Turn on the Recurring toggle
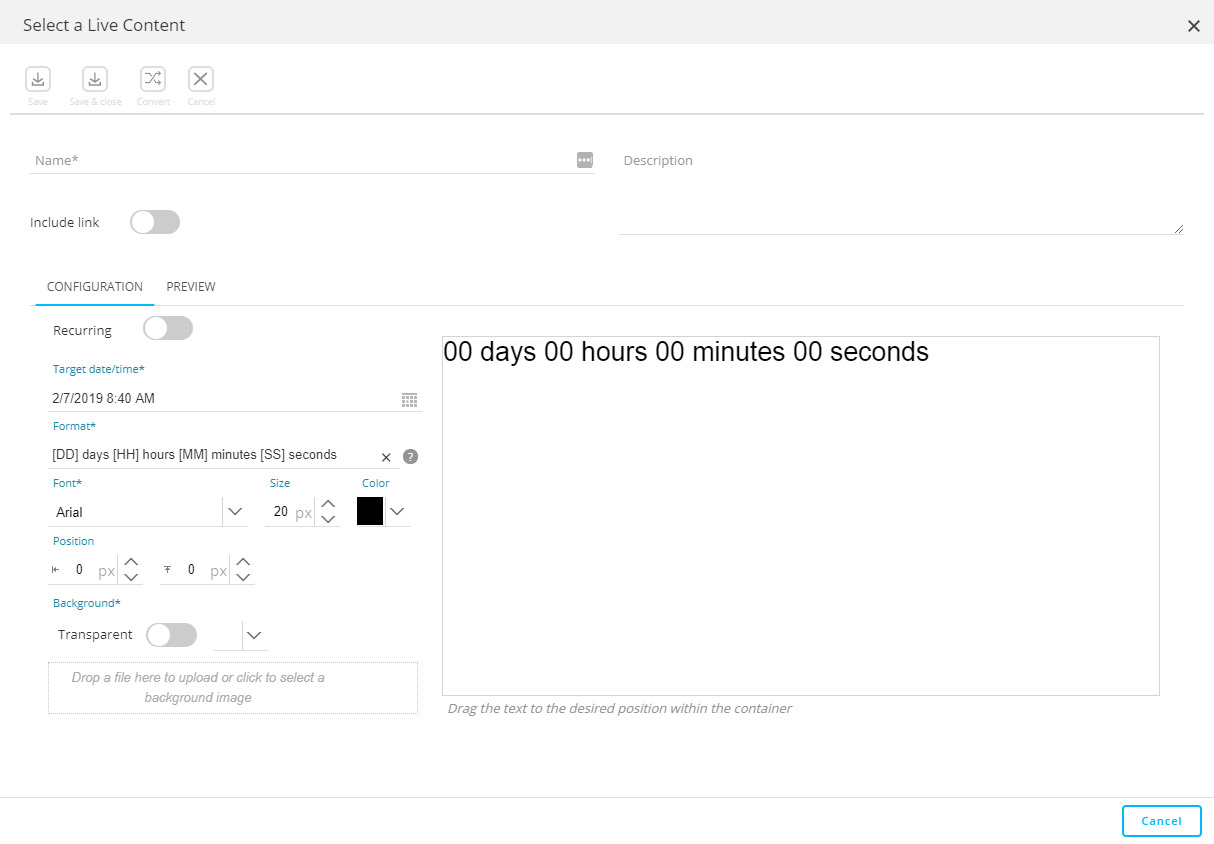Image resolution: width=1214 pixels, height=844 pixels. [x=168, y=329]
